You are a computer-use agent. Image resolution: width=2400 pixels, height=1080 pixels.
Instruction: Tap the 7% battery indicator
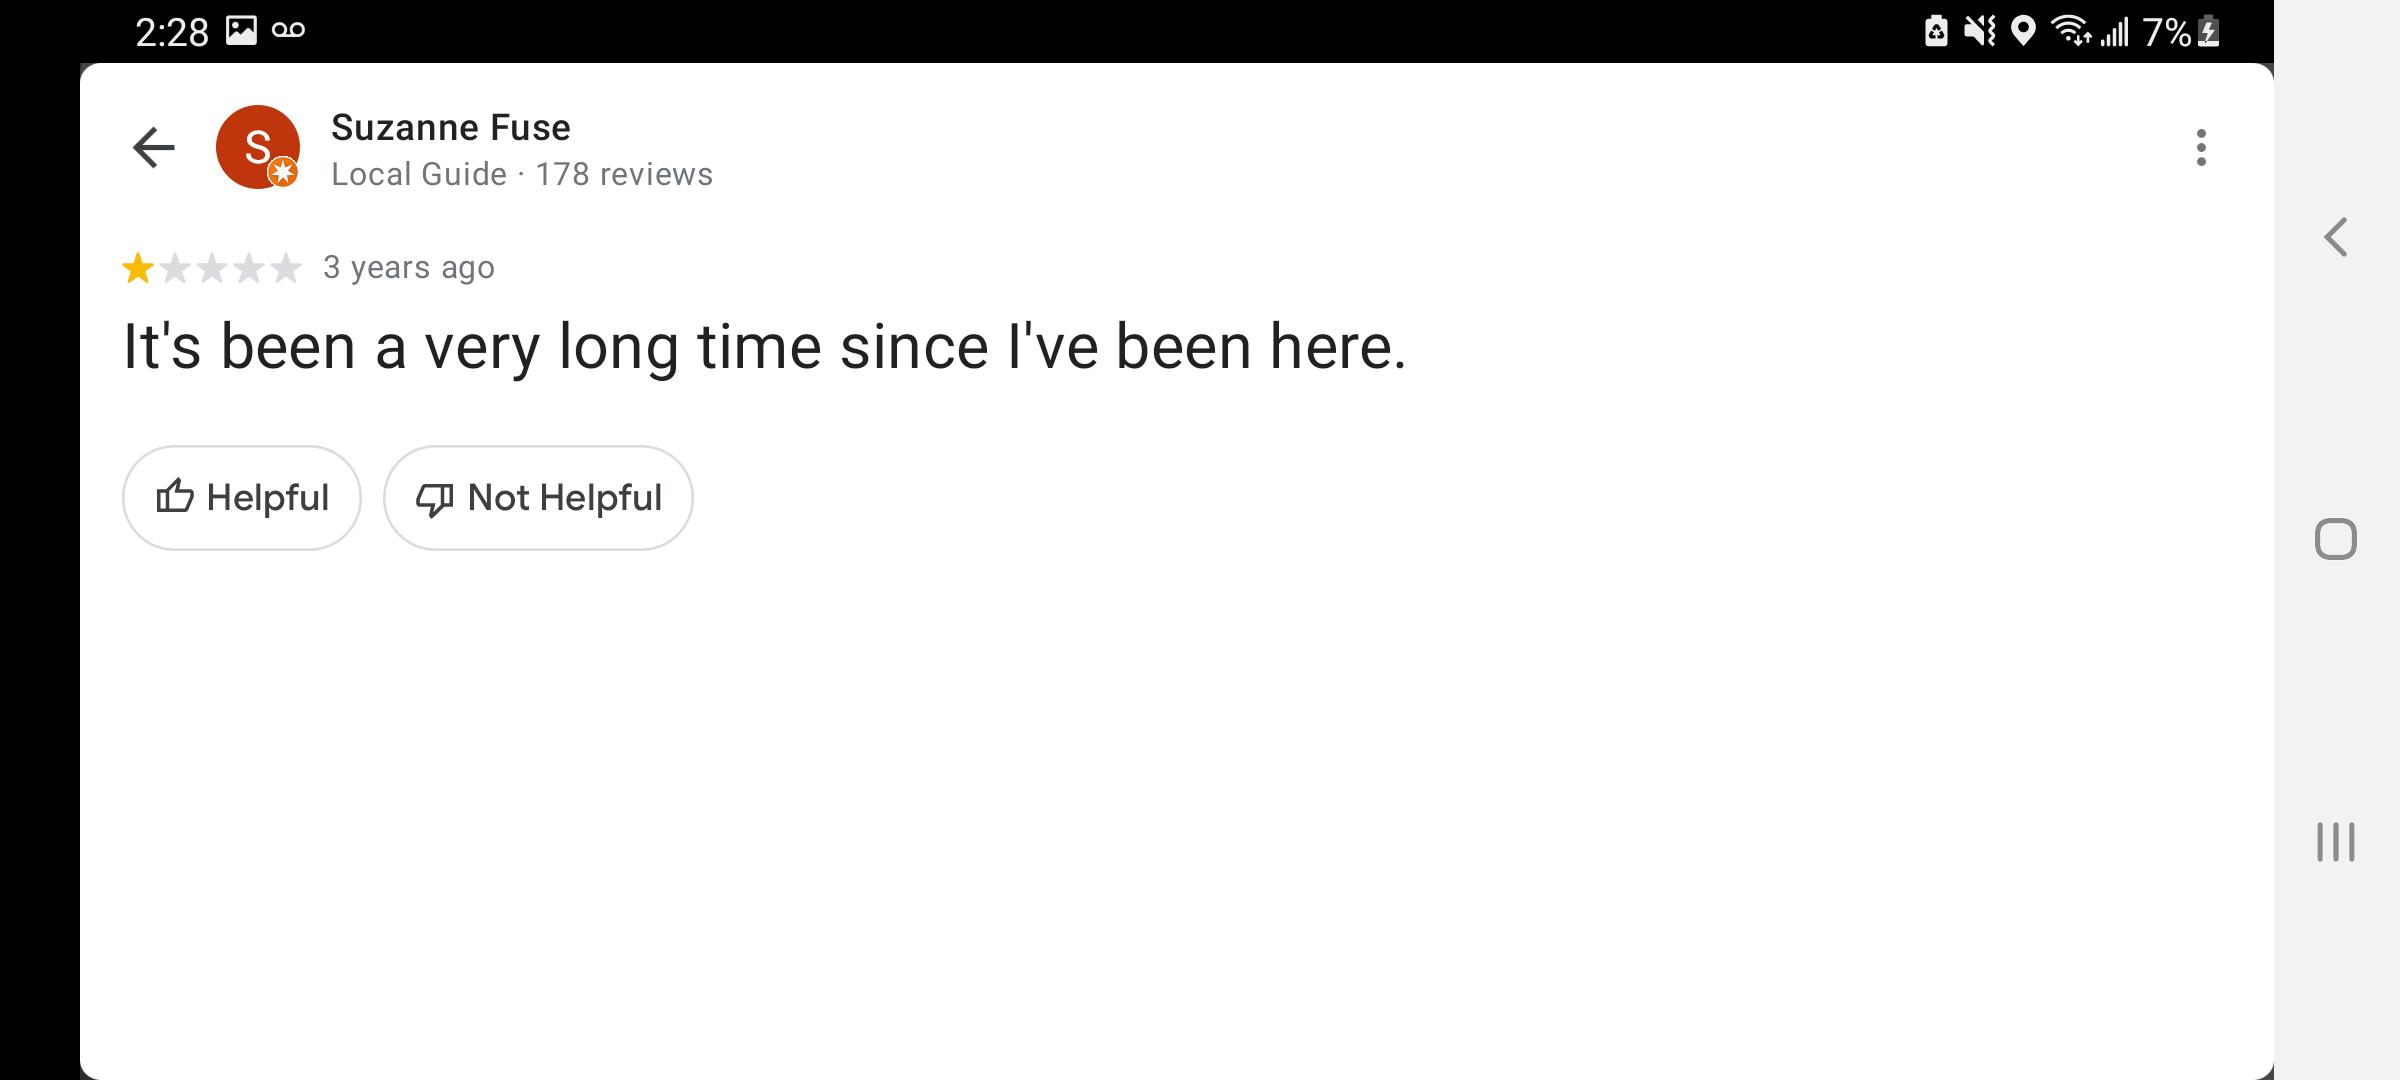(2181, 33)
